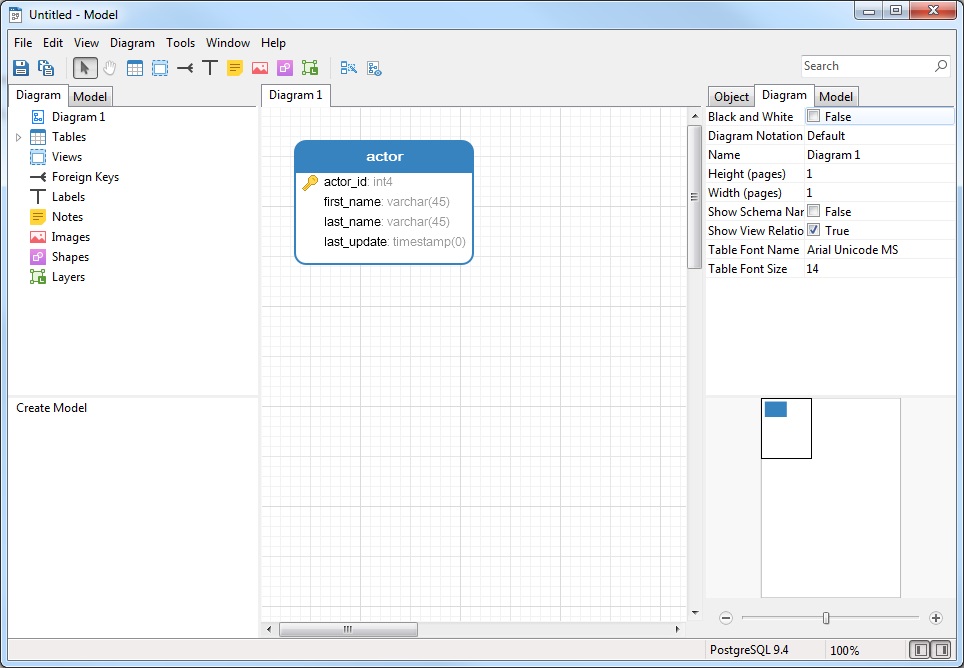This screenshot has height=668, width=964.
Task: Expand the Tables tree node
Action: point(18,137)
